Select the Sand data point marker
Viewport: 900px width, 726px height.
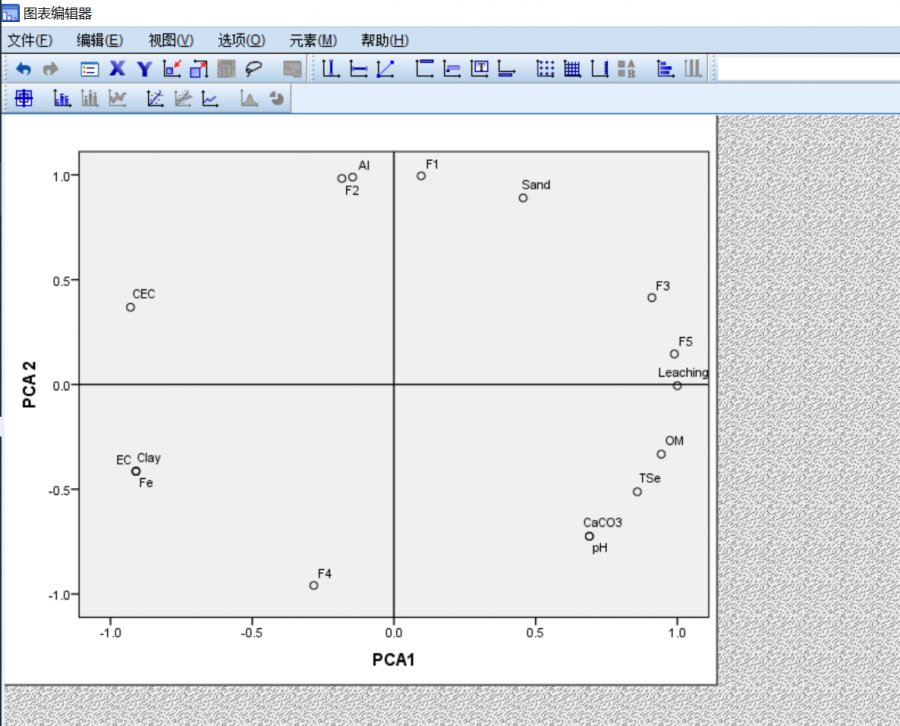[x=523, y=198]
